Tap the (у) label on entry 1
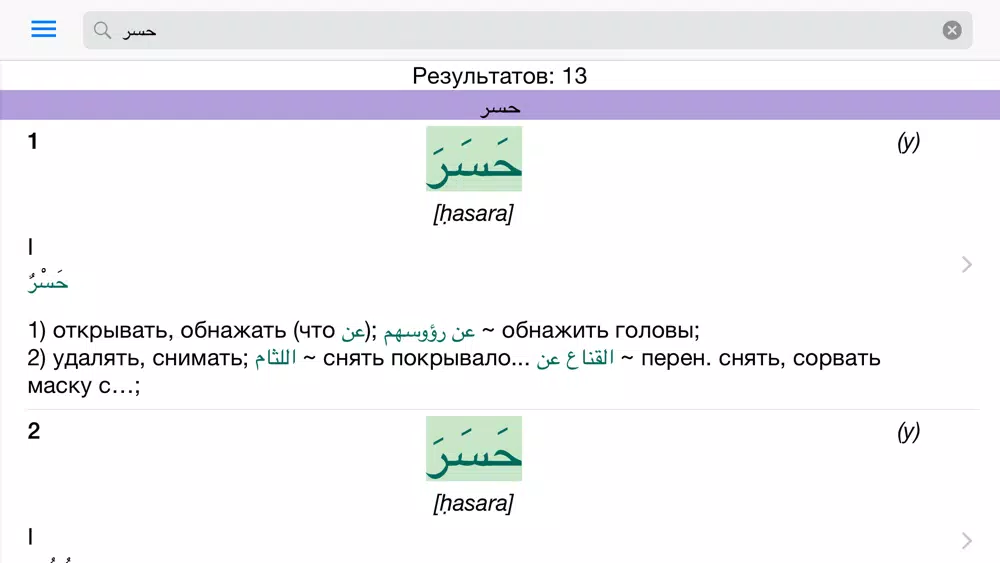1000x563 pixels. click(908, 142)
